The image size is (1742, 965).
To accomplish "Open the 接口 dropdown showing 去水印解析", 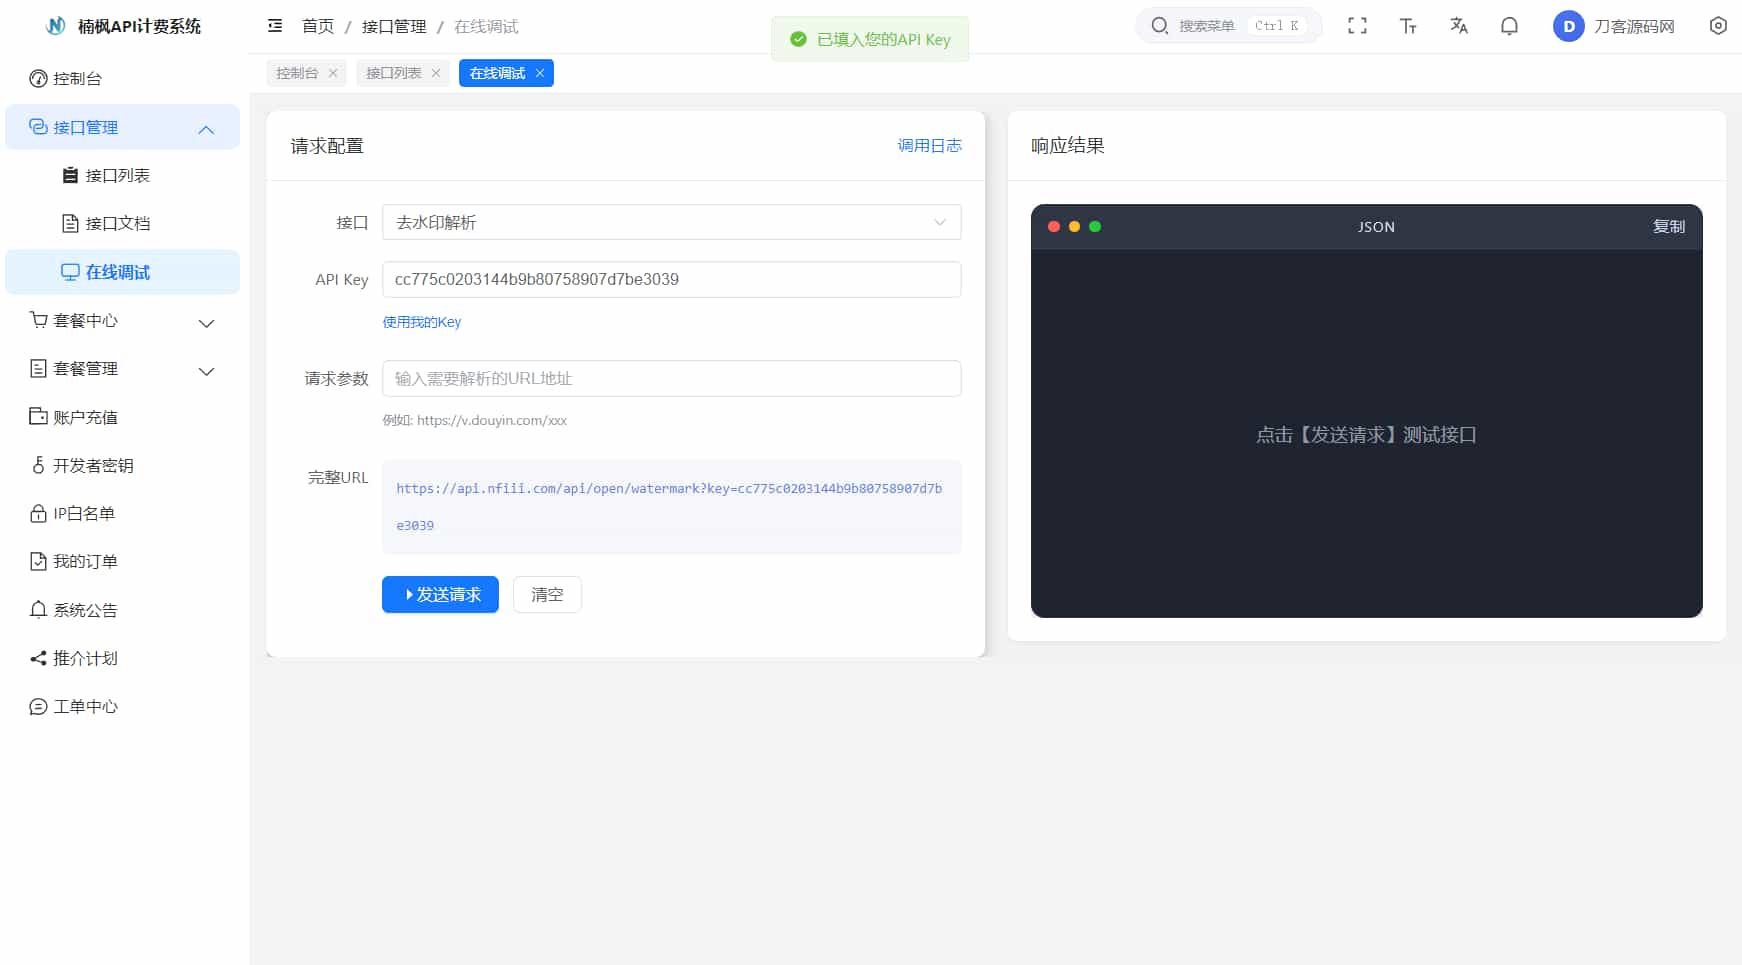I will [x=671, y=222].
